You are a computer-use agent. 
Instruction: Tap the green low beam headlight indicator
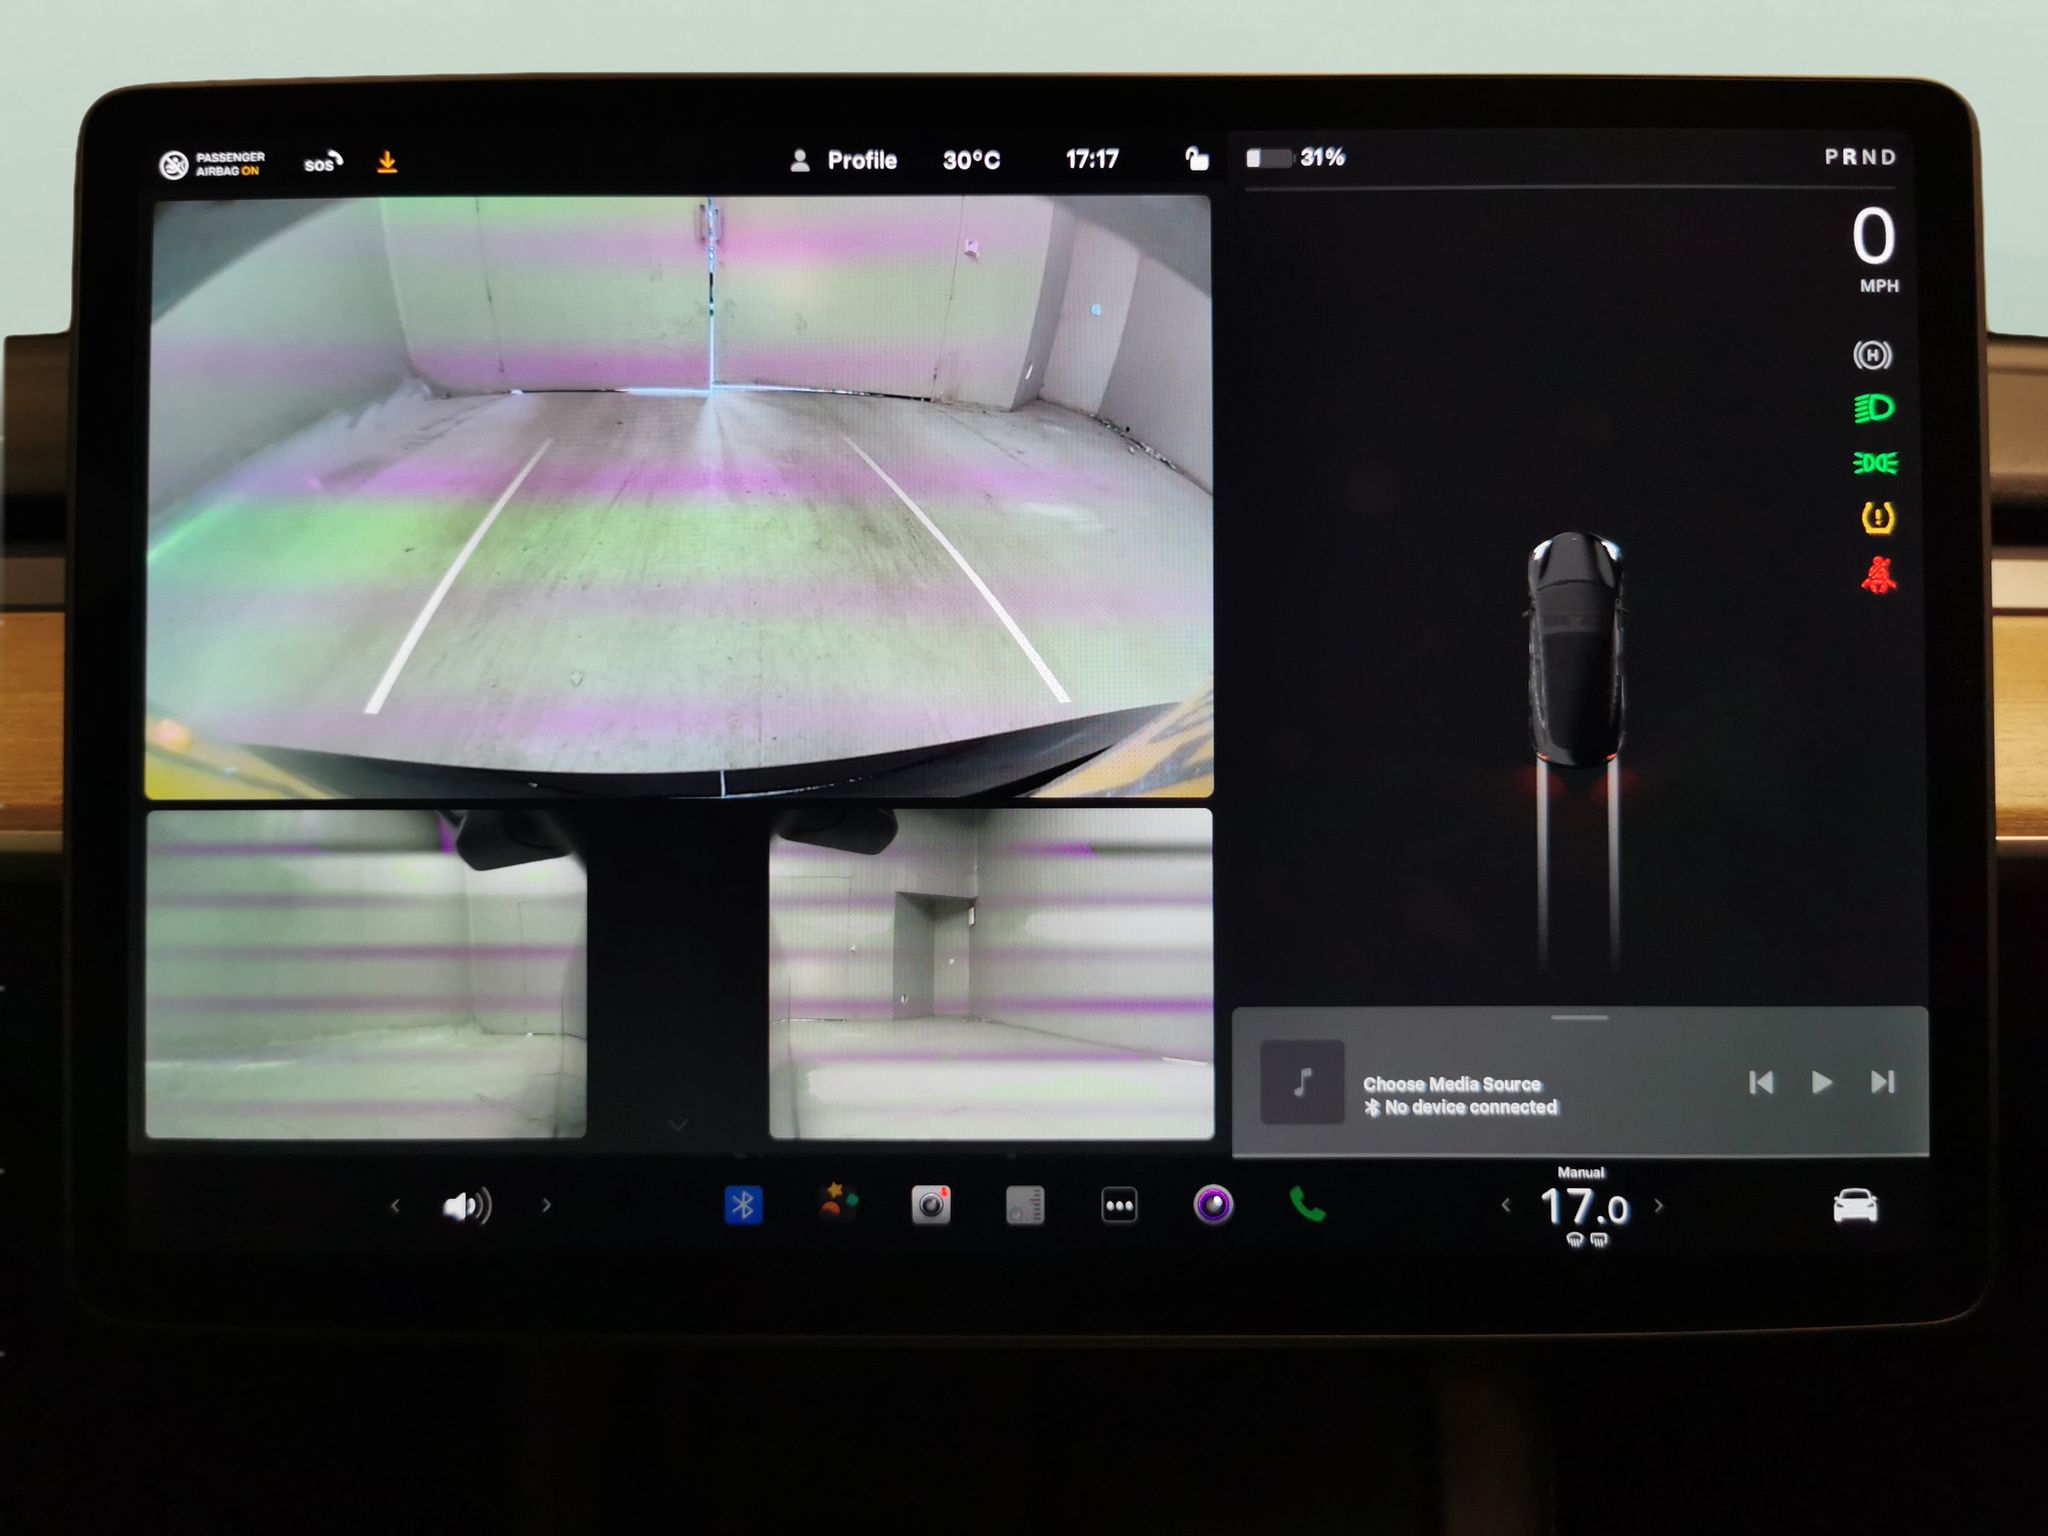pyautogui.click(x=1874, y=408)
